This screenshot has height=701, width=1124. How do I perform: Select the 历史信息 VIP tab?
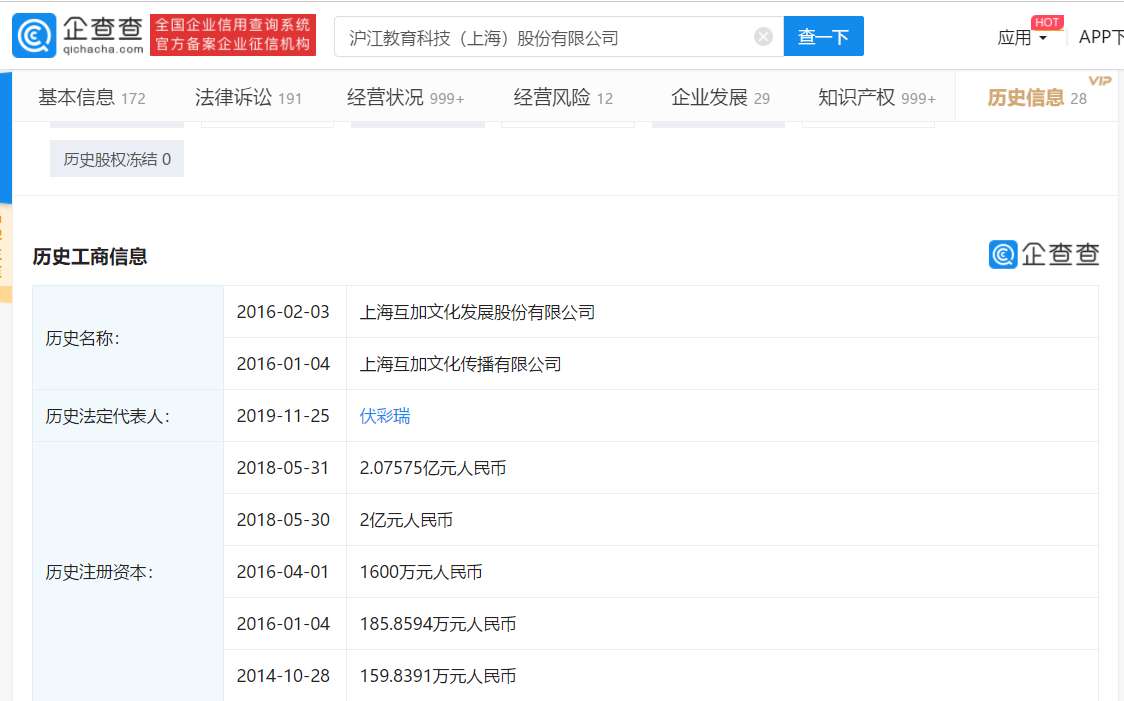pos(1037,97)
